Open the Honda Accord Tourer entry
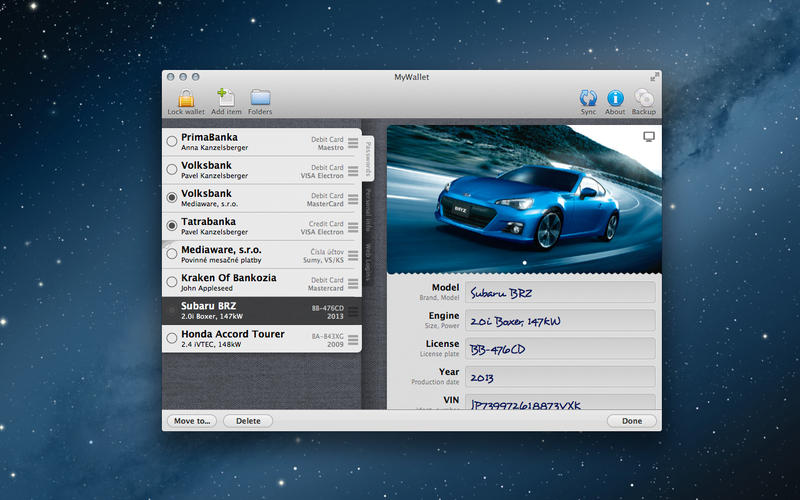The image size is (800, 500). tap(262, 338)
